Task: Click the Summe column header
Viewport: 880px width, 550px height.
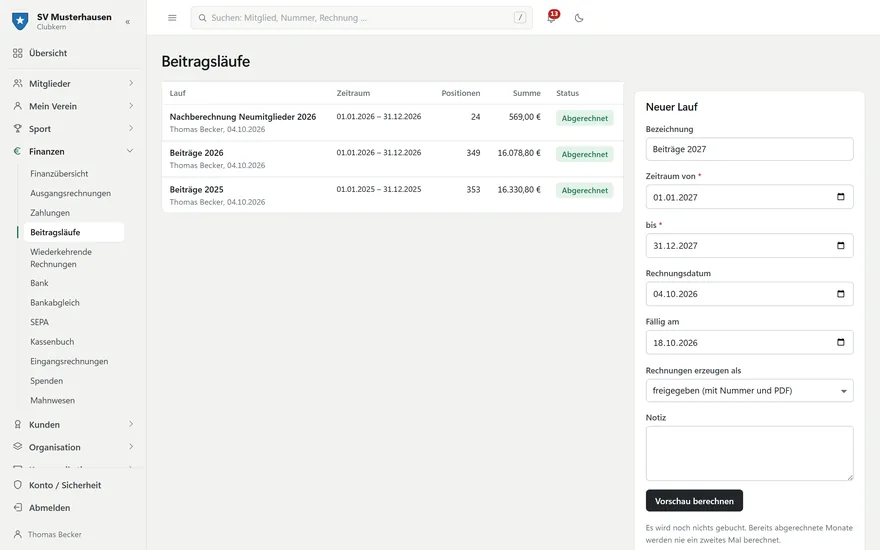Action: pos(526,93)
